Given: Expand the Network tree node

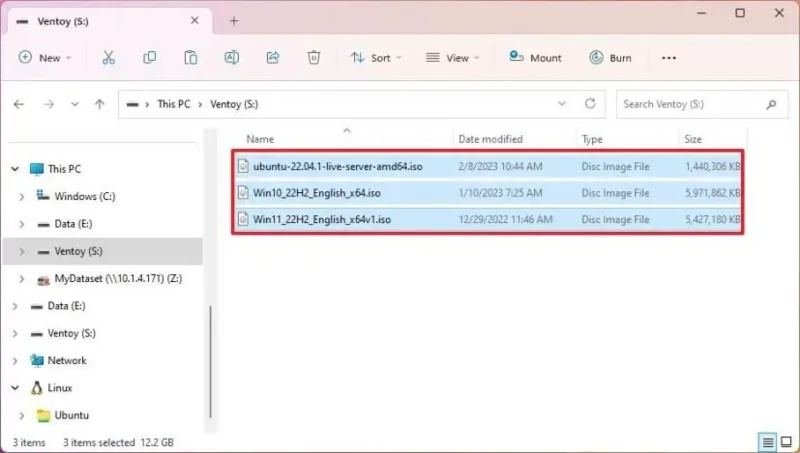Looking at the screenshot, I should point(15,361).
